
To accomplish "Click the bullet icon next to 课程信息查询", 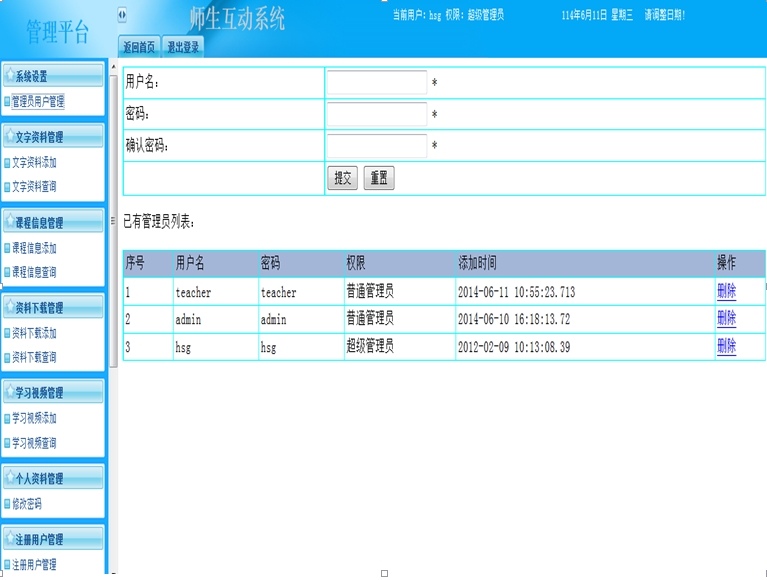I will click(7, 272).
